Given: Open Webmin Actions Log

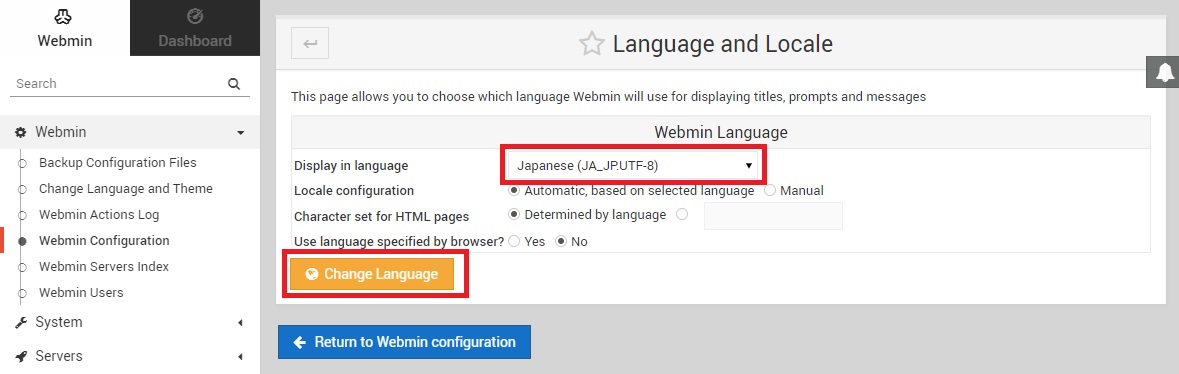Looking at the screenshot, I should coord(99,214).
